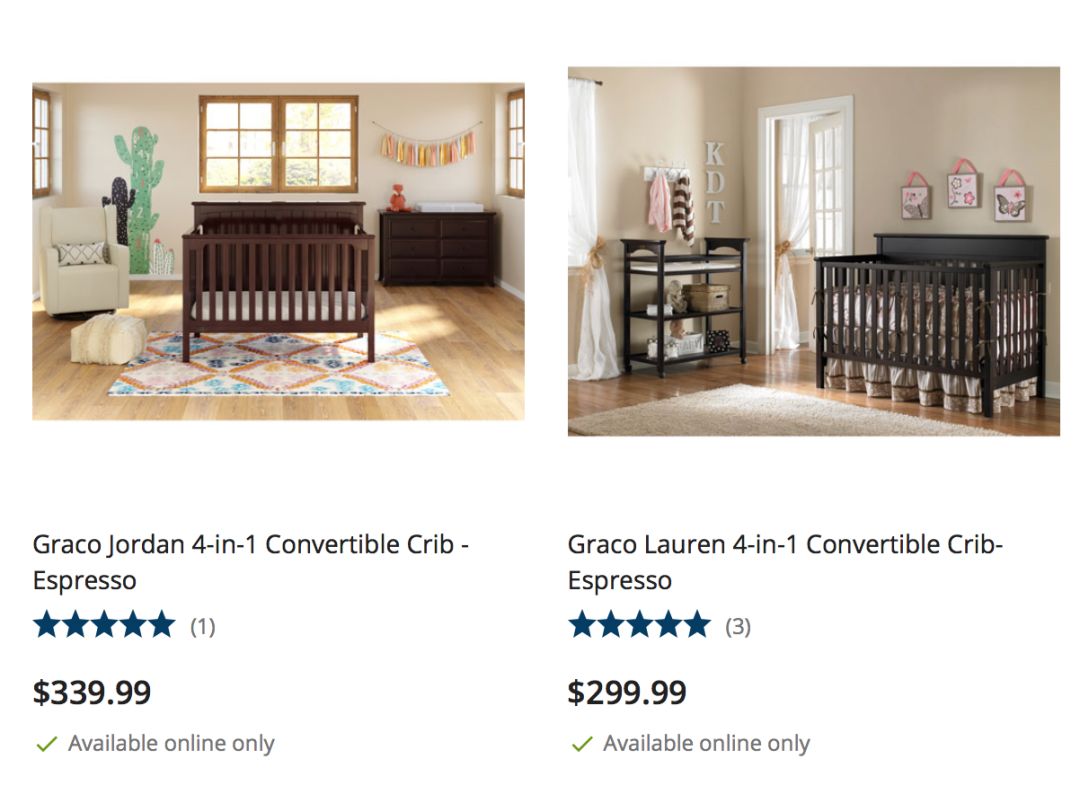Image resolution: width=1080 pixels, height=794 pixels.
Task: Click the Lauren crib five-star rating
Action: click(x=638, y=625)
